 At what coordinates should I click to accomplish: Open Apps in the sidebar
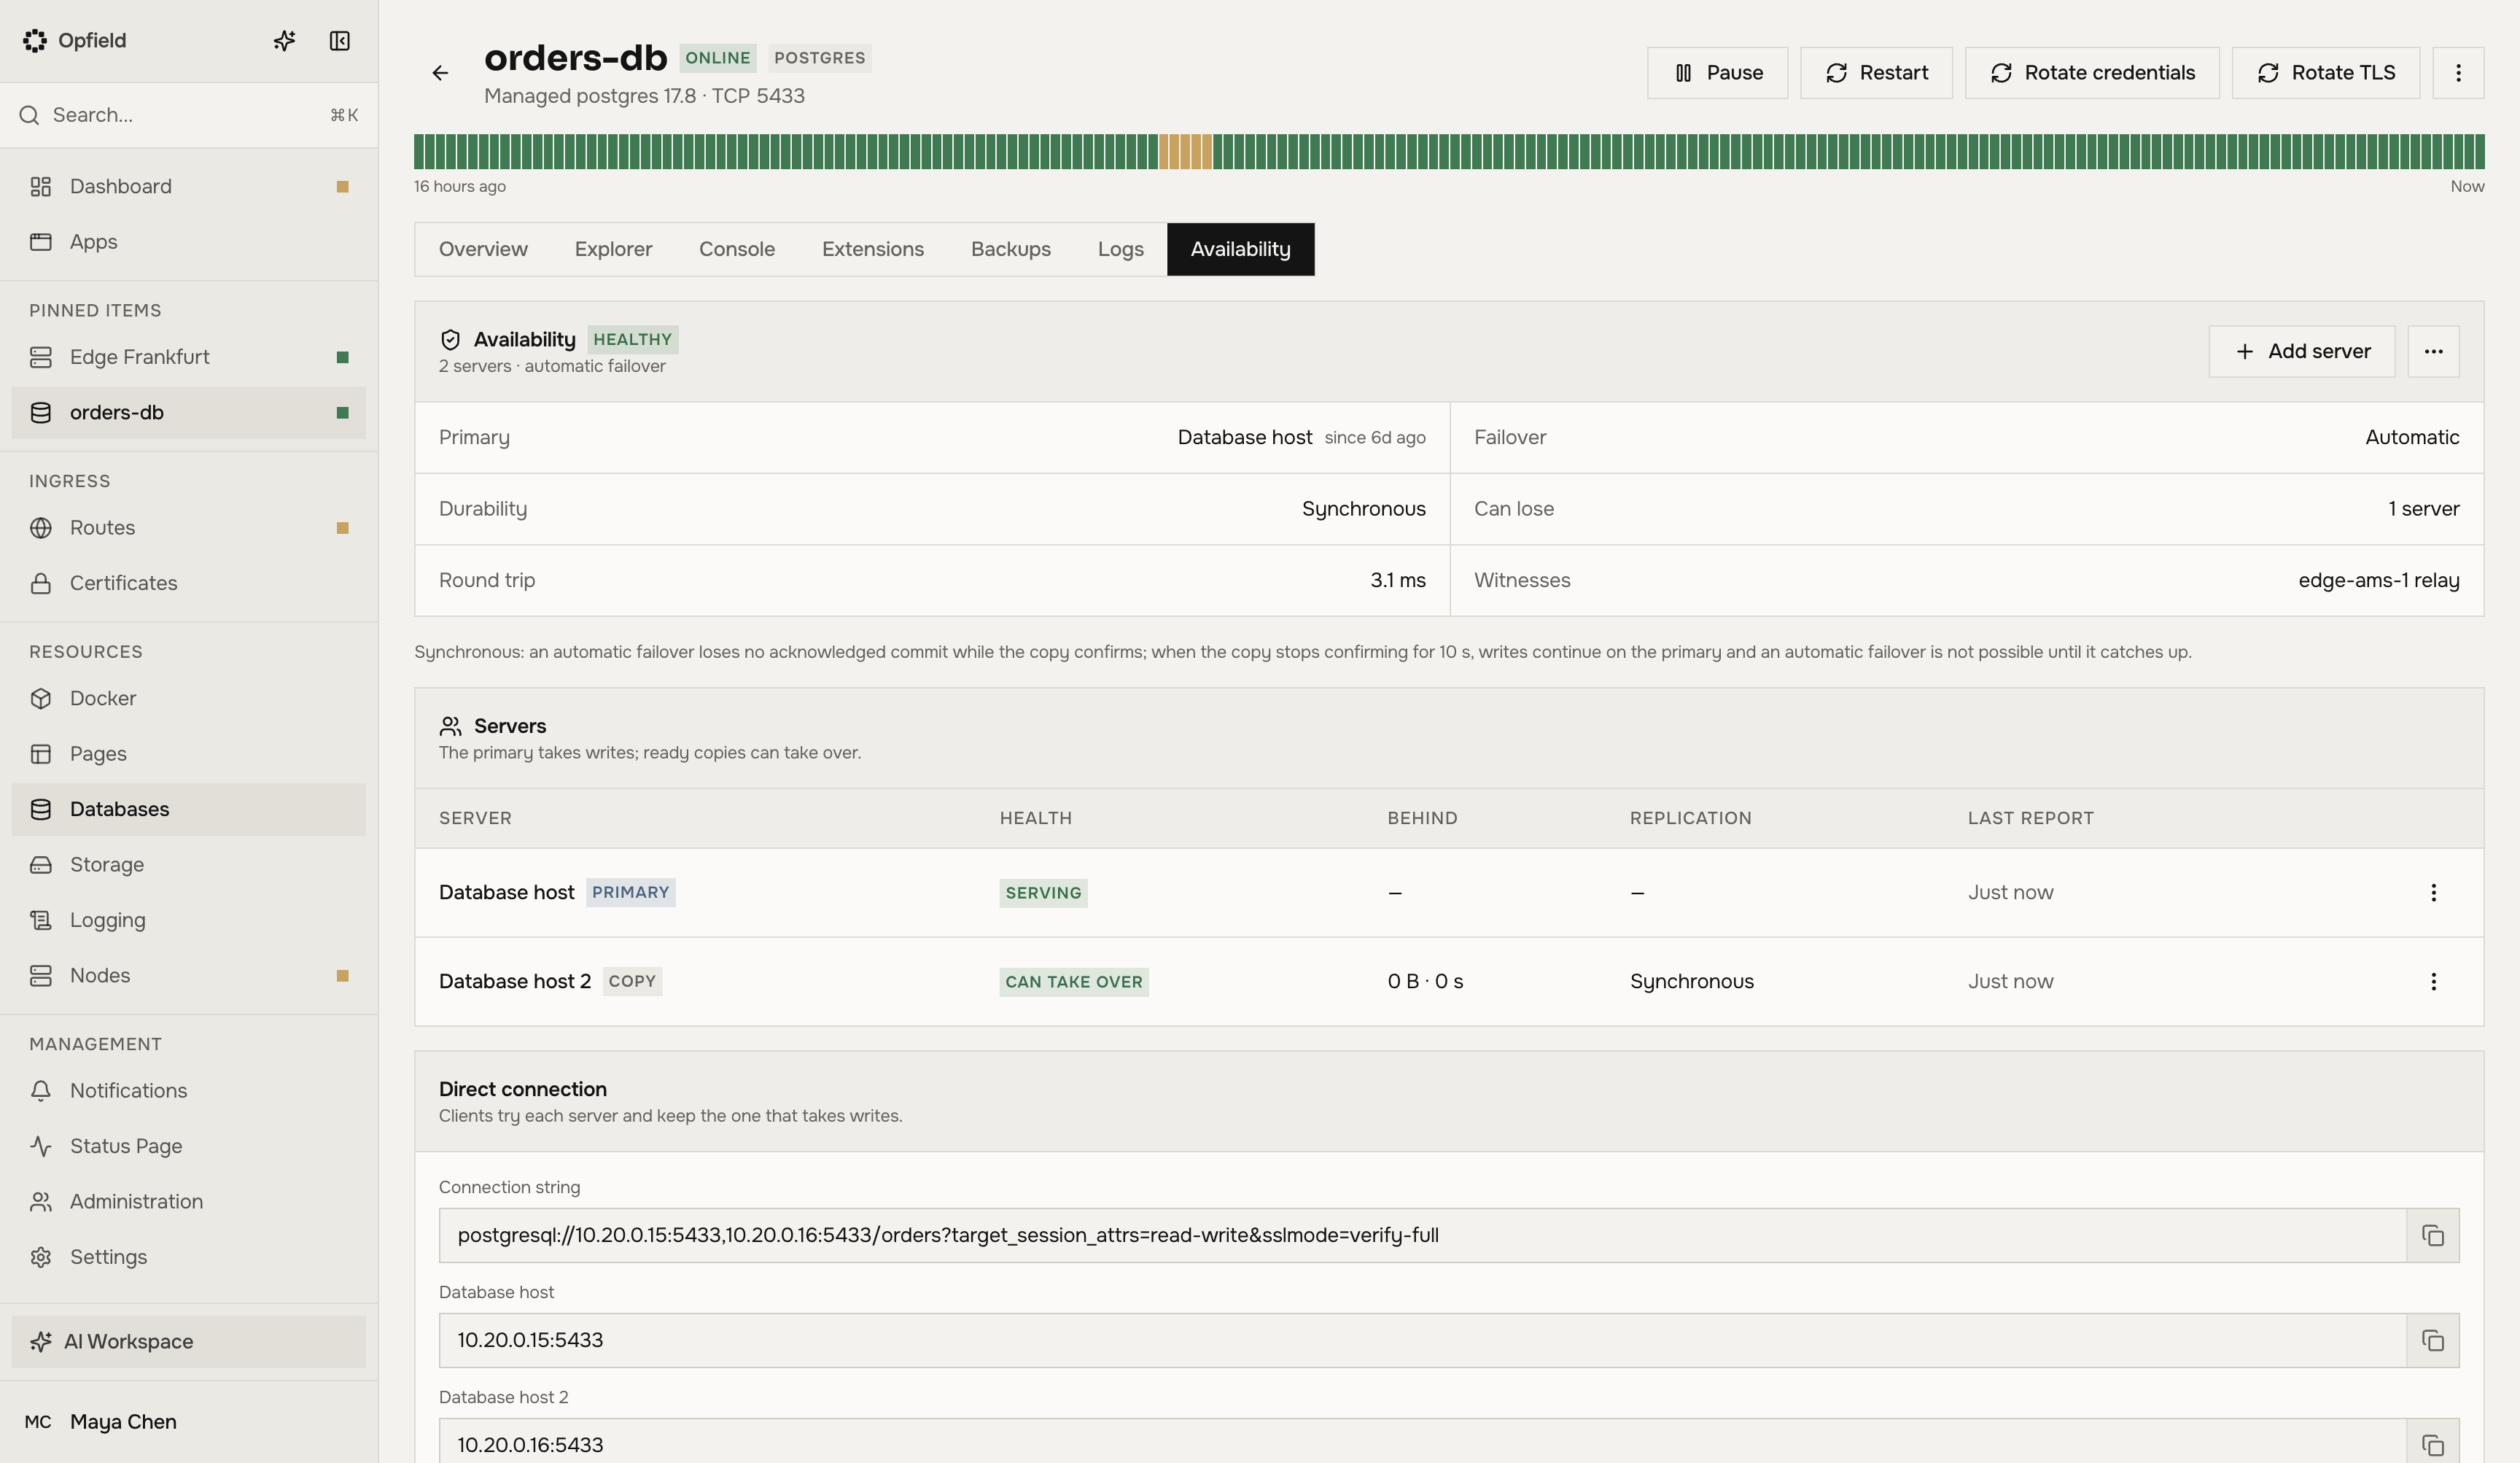pyautogui.click(x=189, y=242)
